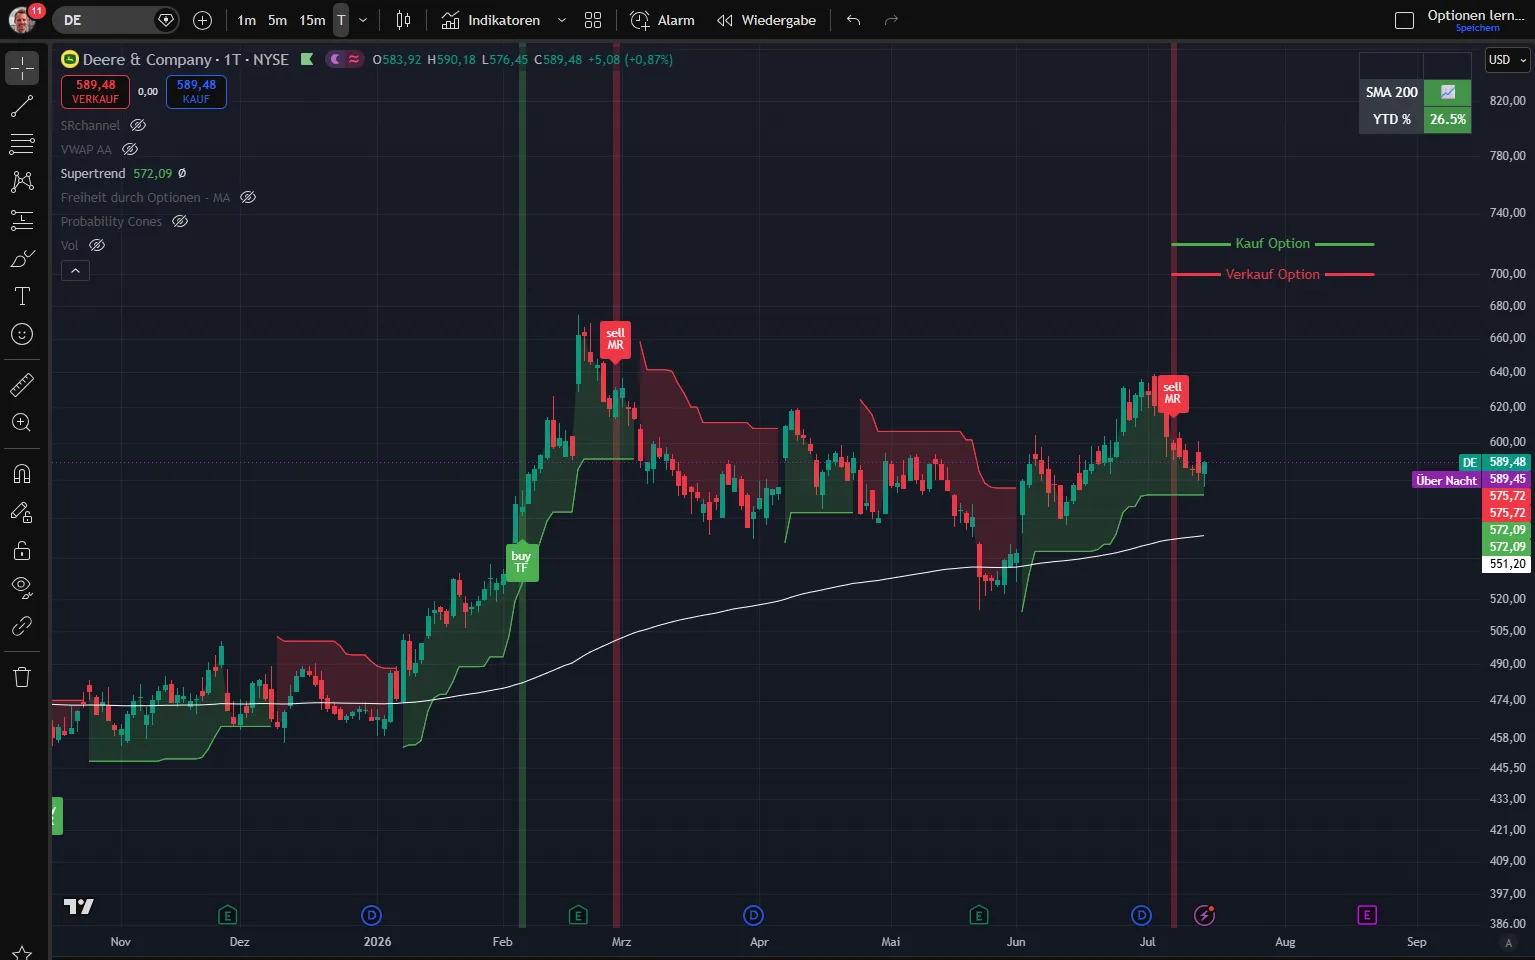The image size is (1535, 960).
Task: Toggle the auto scale A button
Action: point(1509,942)
